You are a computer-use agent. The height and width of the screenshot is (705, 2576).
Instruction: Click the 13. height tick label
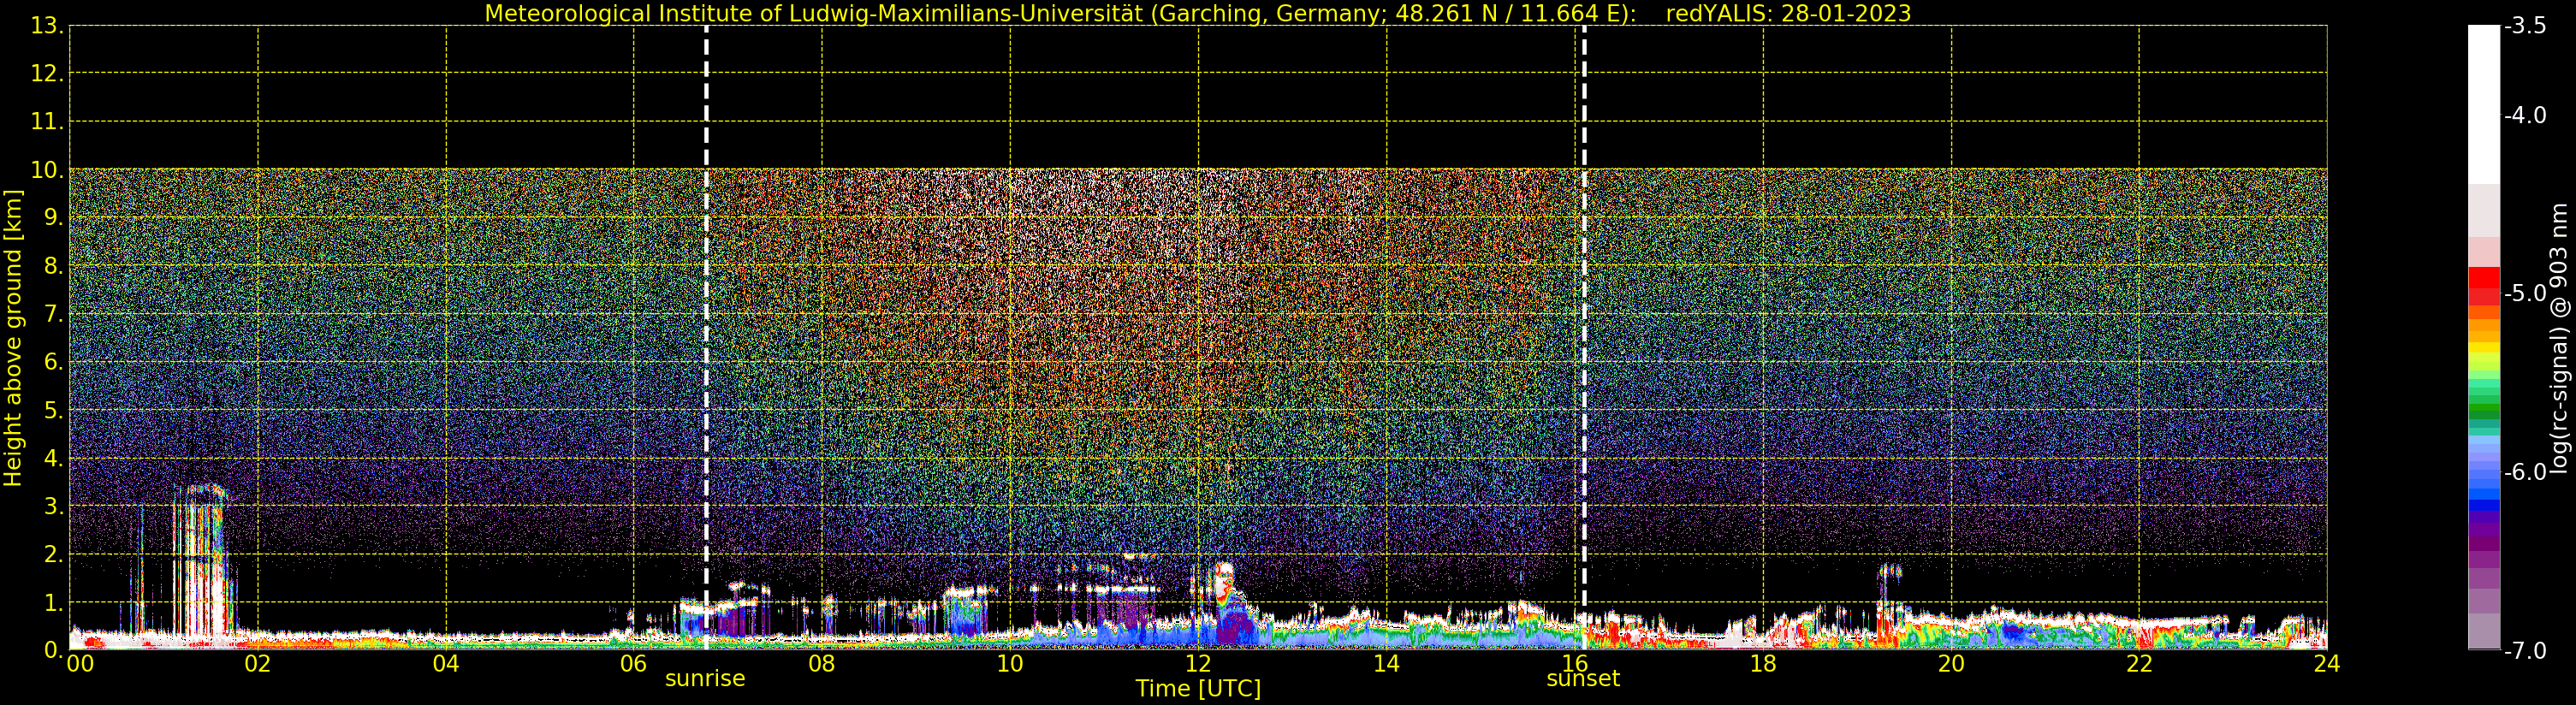[46, 26]
